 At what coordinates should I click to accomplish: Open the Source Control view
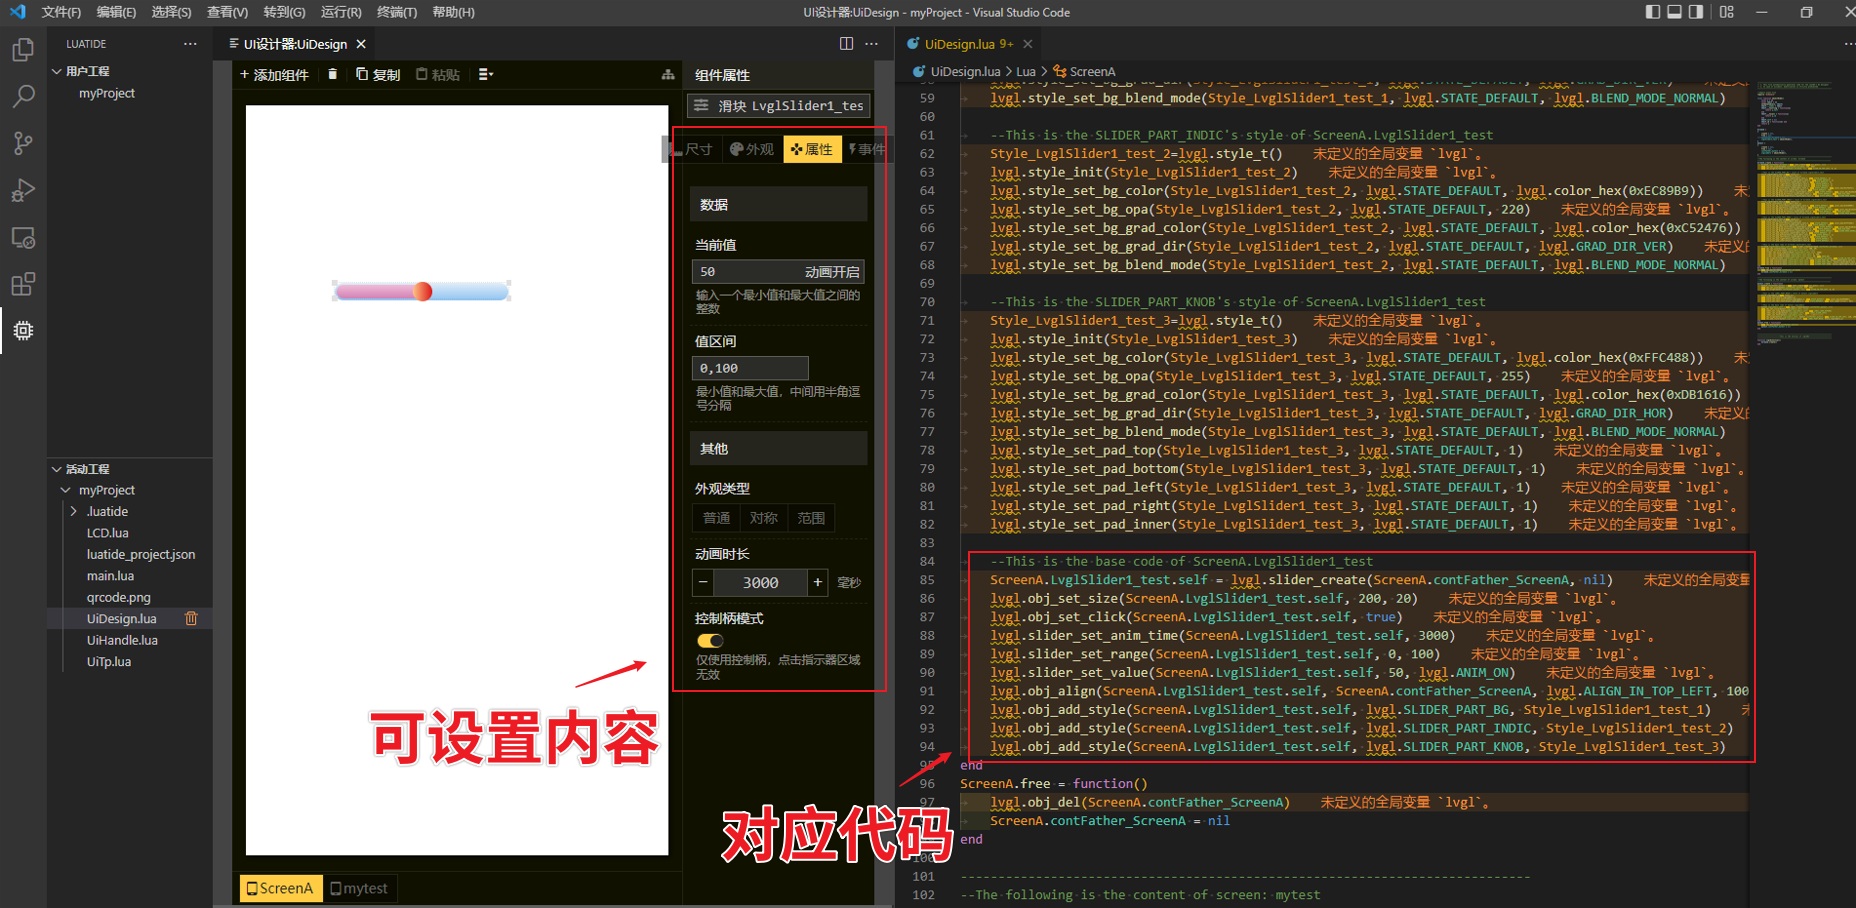tap(23, 143)
